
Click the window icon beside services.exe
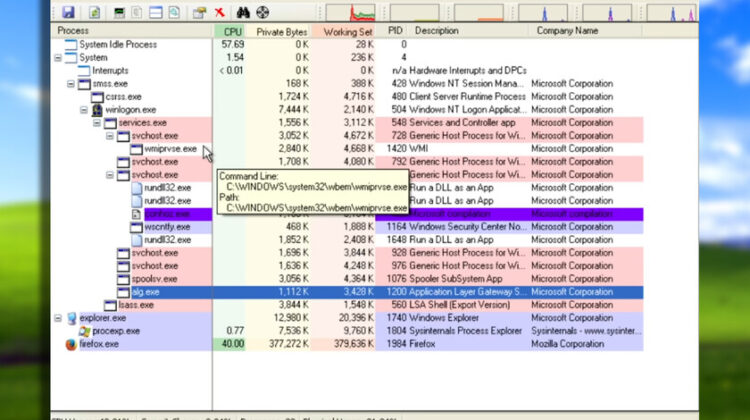(x=110, y=123)
